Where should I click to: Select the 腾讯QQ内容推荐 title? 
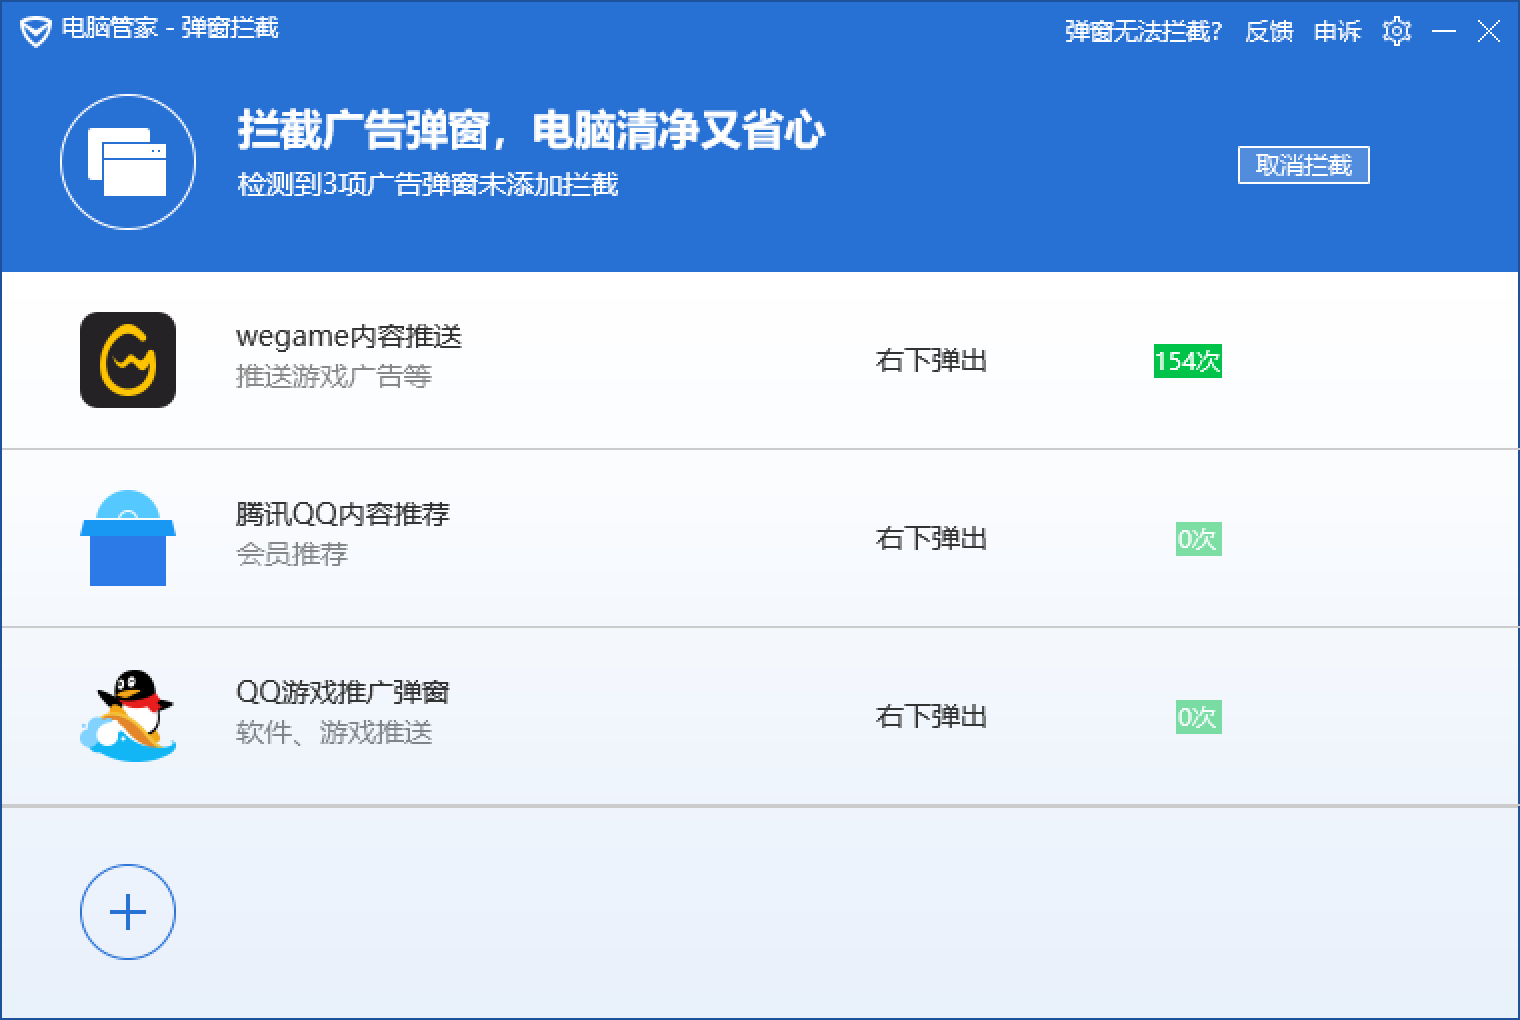coord(343,514)
